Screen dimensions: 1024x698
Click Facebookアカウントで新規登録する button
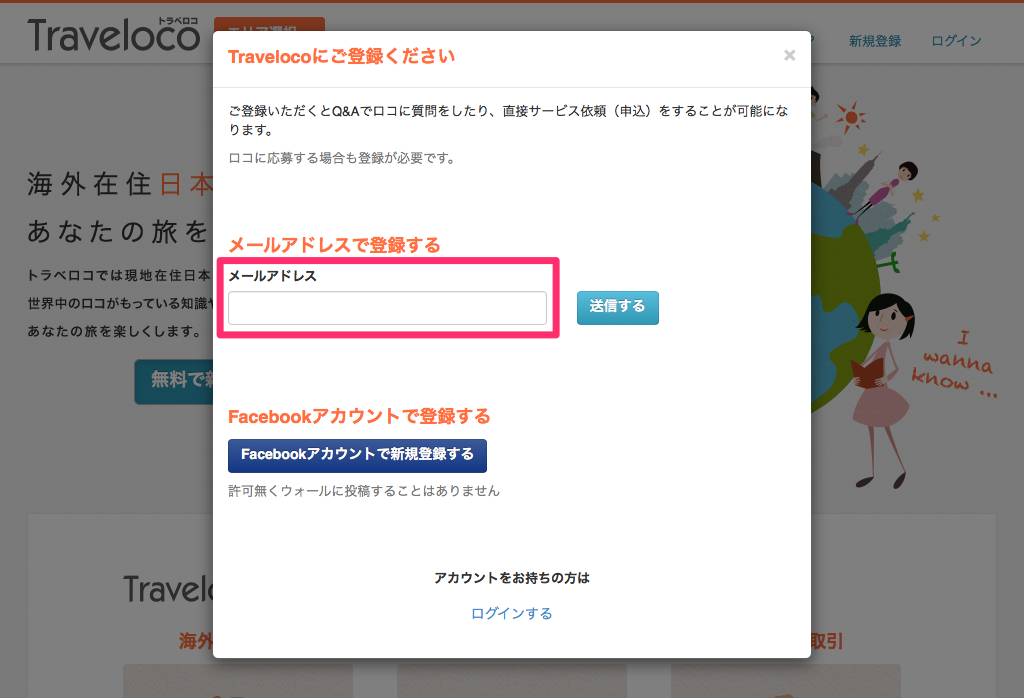click(x=357, y=455)
